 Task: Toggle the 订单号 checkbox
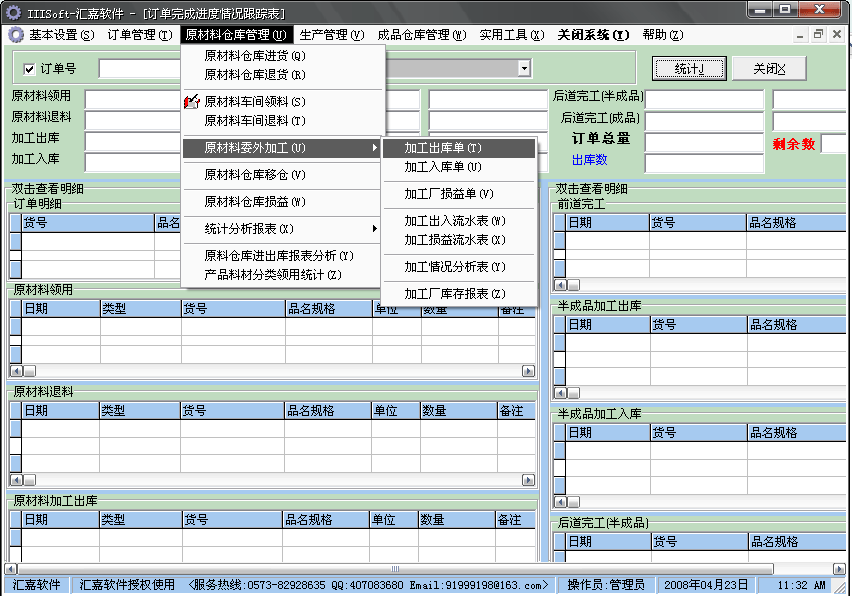pos(29,69)
